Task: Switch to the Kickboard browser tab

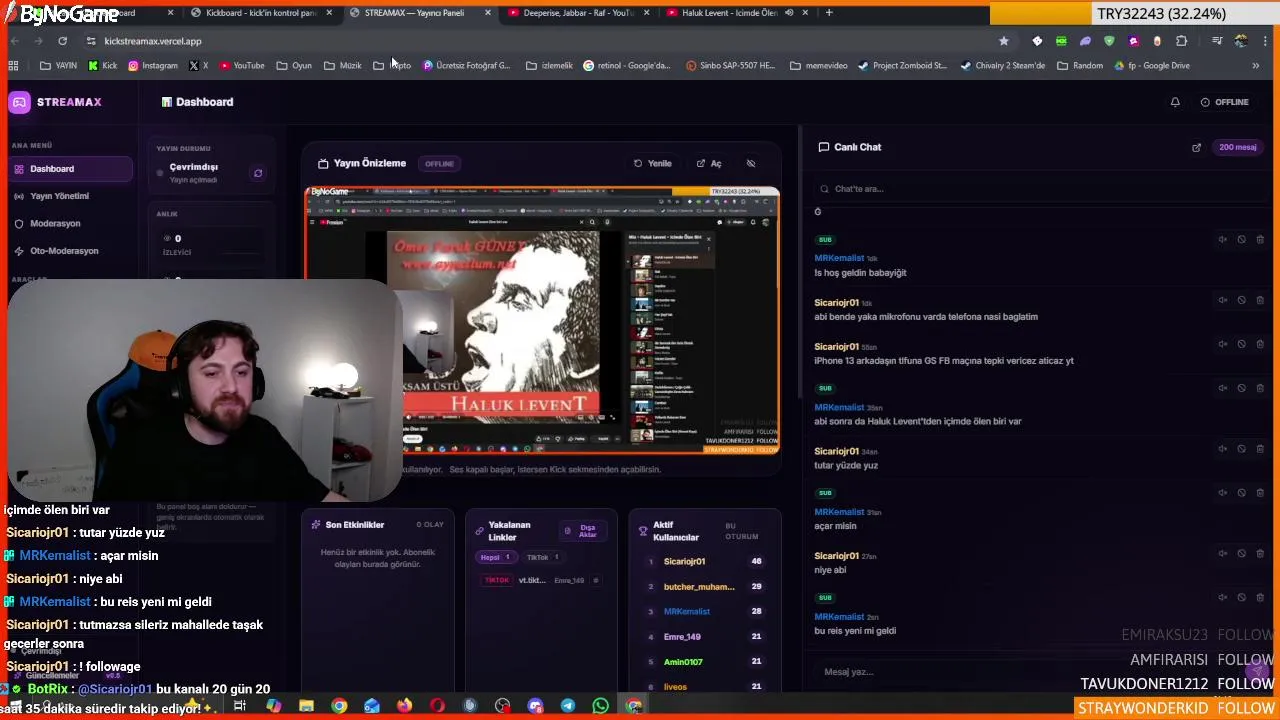Action: pos(259,13)
